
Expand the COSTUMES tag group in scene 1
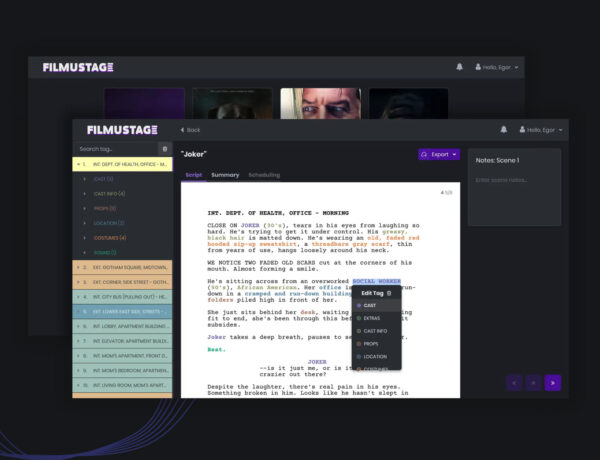[109, 238]
